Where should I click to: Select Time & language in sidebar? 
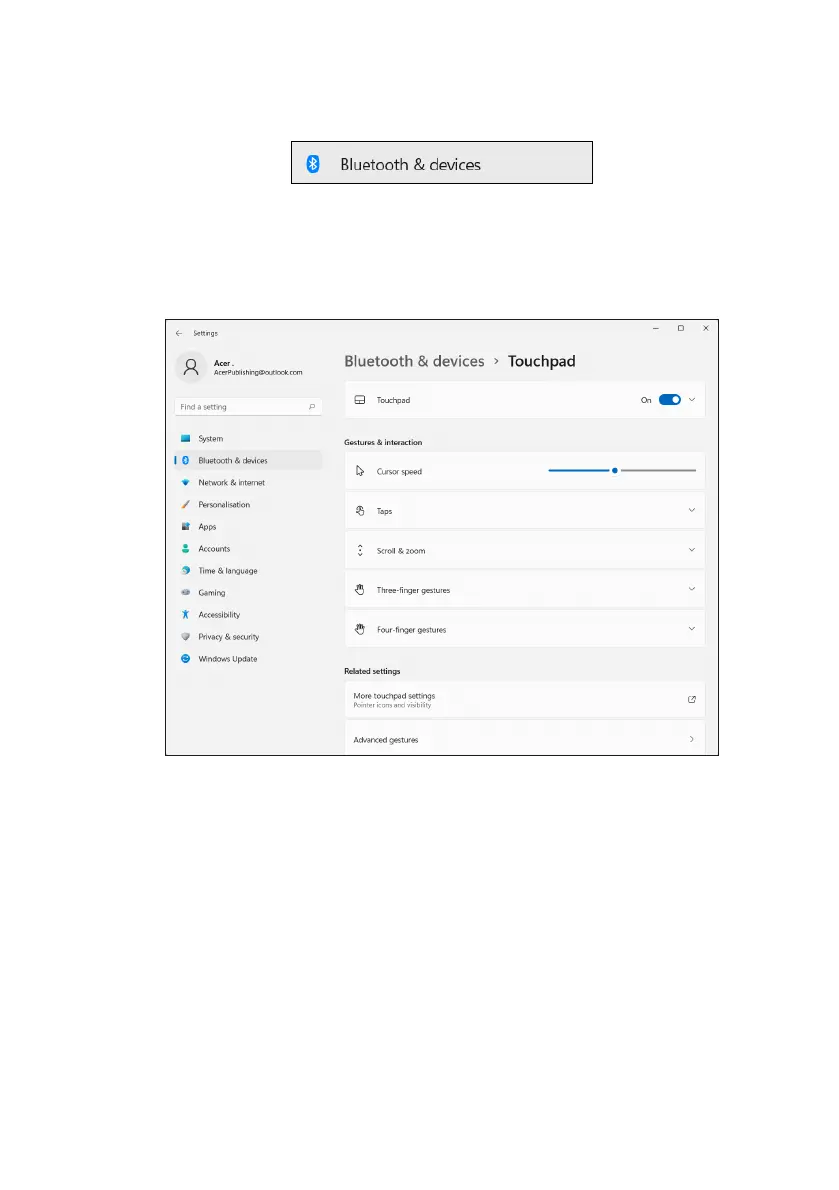tap(227, 571)
